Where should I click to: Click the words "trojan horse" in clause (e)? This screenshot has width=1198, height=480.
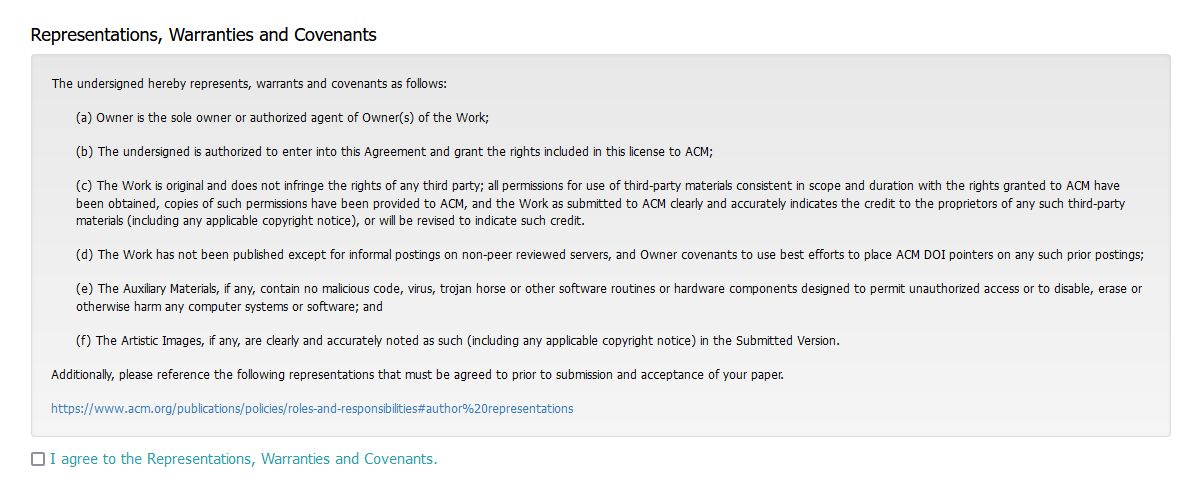click(471, 289)
